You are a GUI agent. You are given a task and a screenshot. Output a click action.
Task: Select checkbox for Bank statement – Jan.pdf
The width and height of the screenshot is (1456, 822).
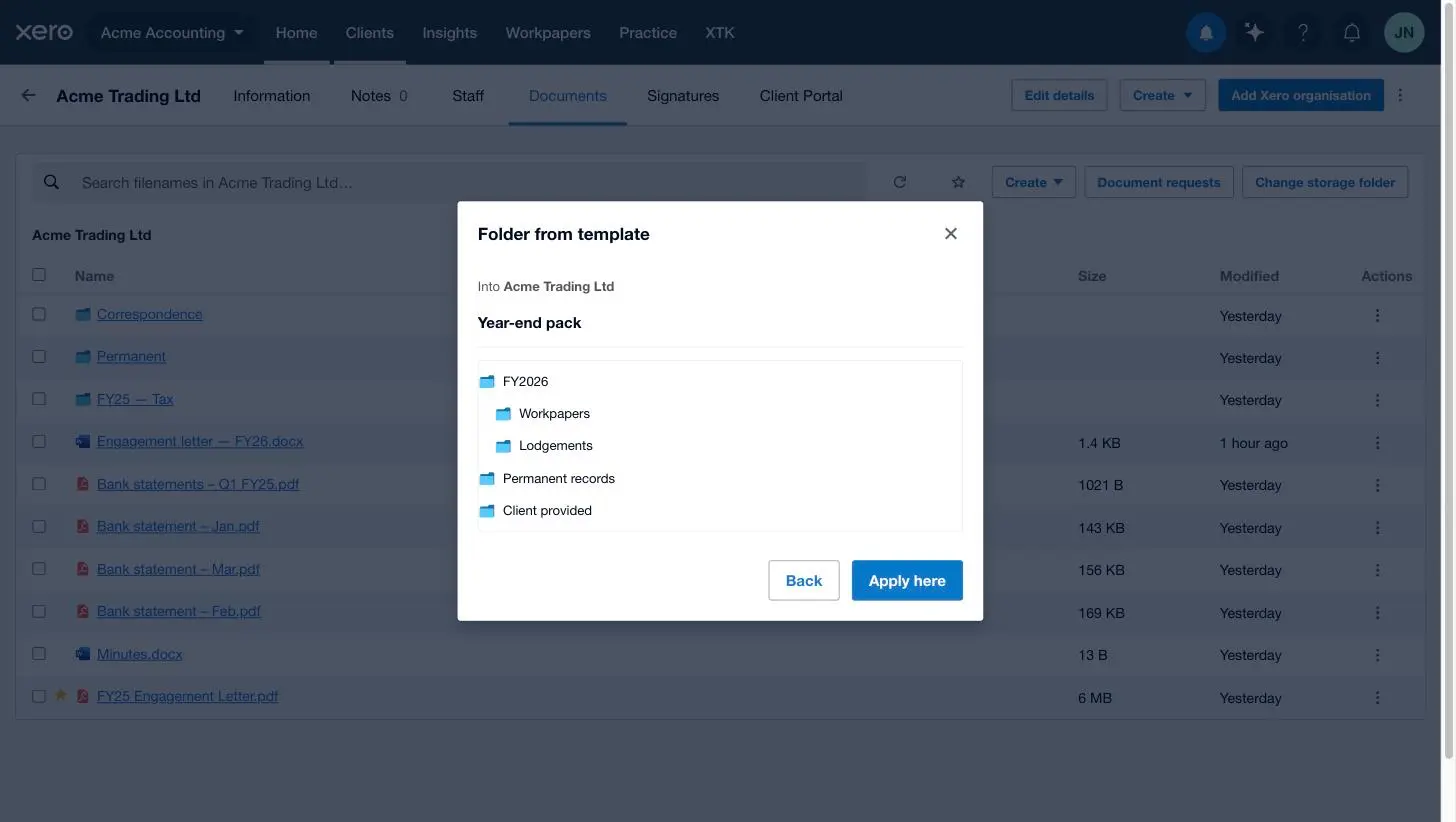pyautogui.click(x=39, y=526)
